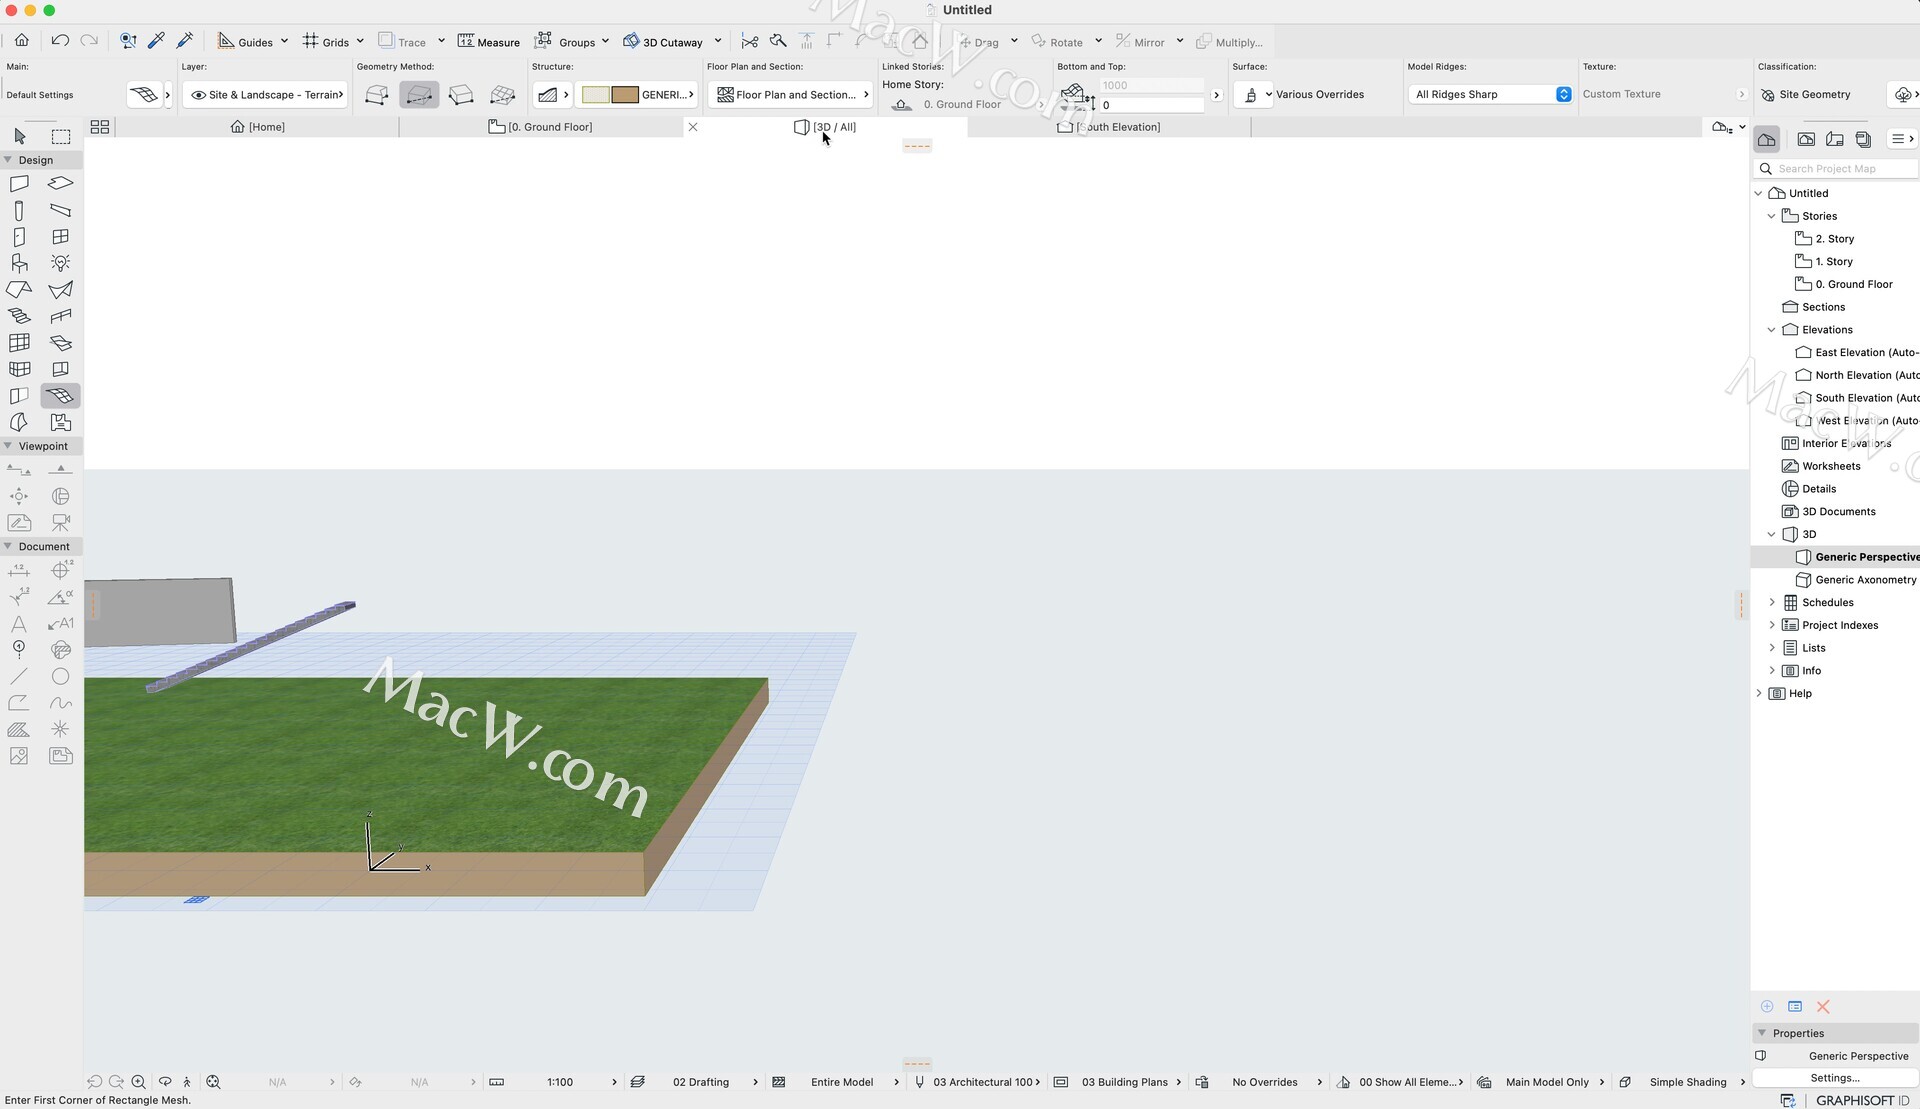Select the Dimension tool
1920x1109 pixels.
19,570
